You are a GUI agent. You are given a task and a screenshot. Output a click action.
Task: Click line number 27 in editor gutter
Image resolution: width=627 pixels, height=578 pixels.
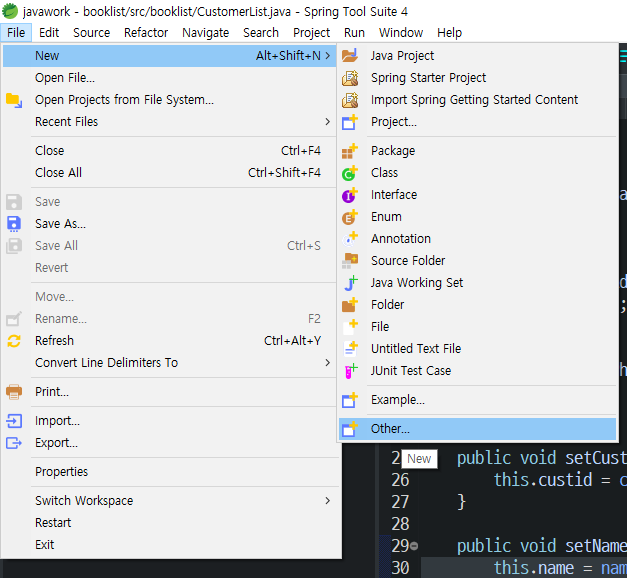(400, 502)
